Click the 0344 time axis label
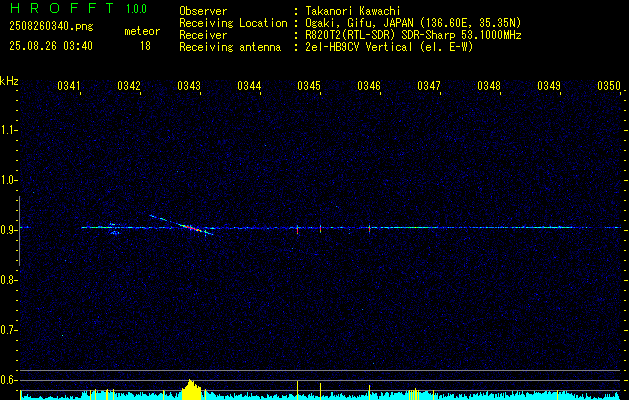Viewport: 629px width, 400px height. 249,86
